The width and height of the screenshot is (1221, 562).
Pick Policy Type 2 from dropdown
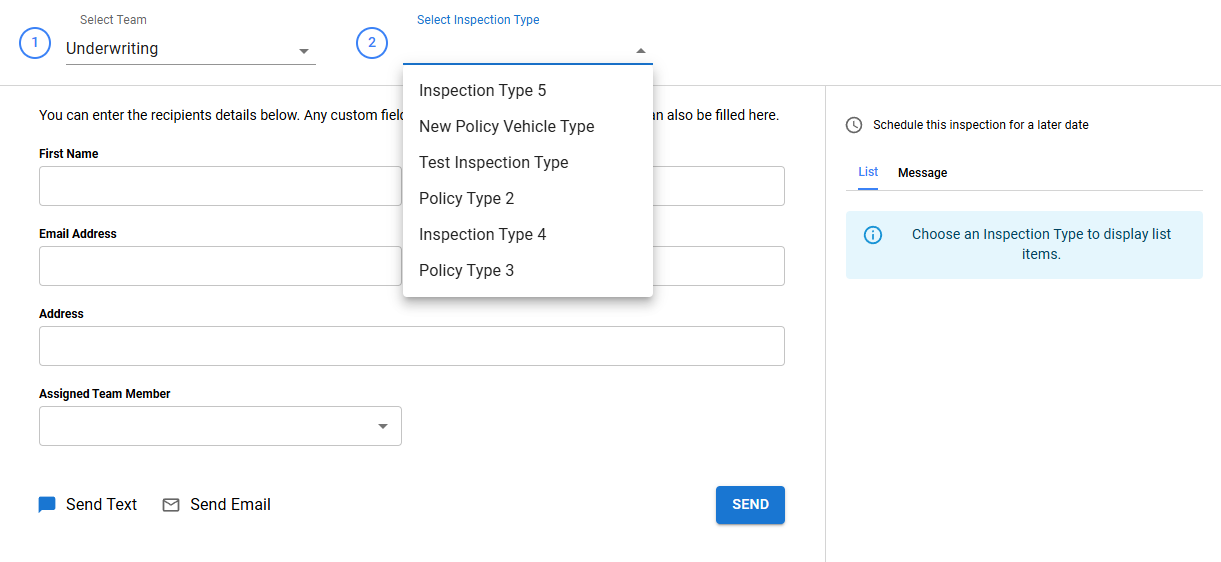click(x=528, y=199)
